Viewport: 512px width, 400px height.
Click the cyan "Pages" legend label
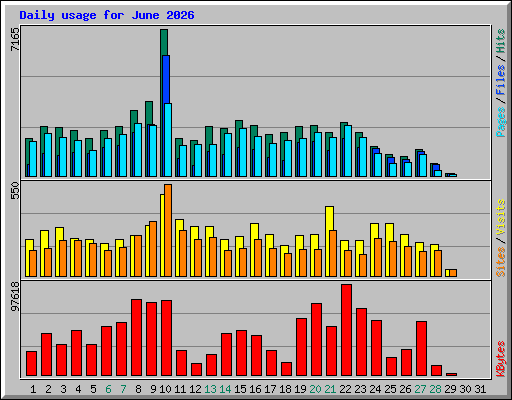coord(500,122)
